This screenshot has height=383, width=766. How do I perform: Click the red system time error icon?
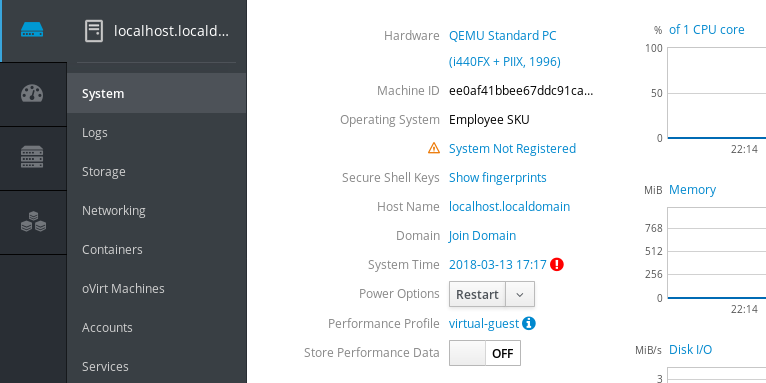(x=557, y=264)
